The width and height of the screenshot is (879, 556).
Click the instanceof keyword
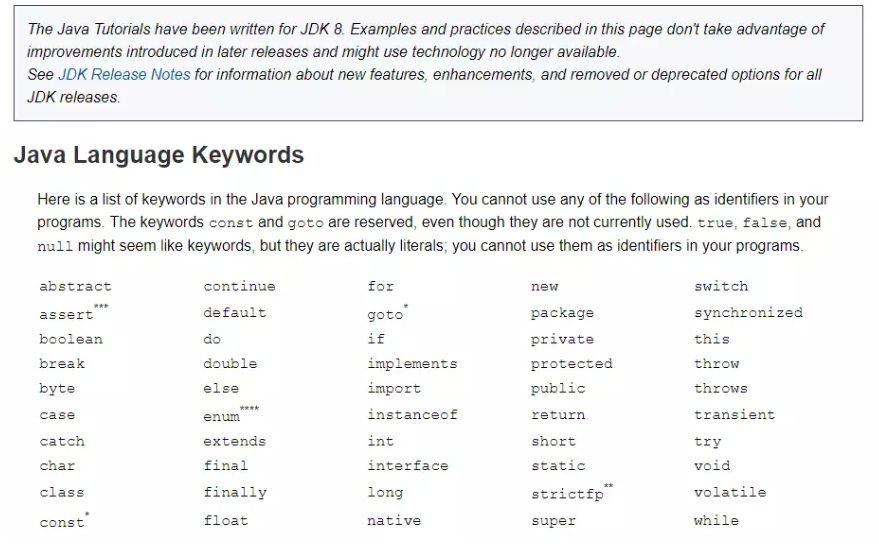[x=413, y=415]
